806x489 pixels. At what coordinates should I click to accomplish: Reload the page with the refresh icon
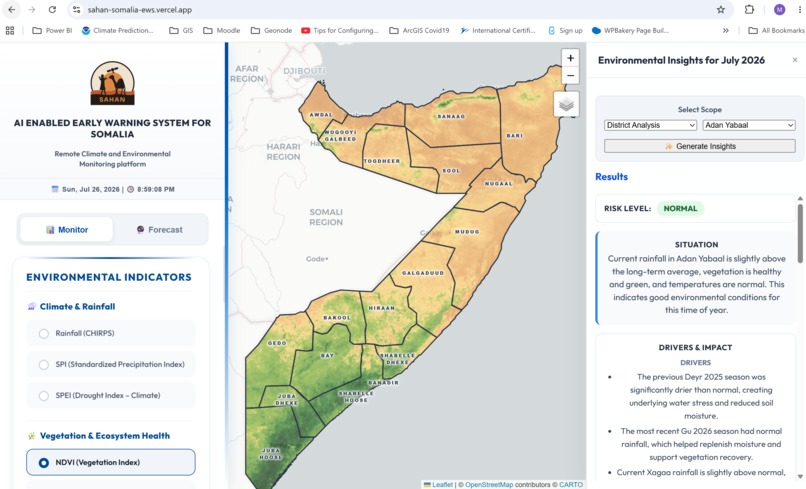click(52, 9)
